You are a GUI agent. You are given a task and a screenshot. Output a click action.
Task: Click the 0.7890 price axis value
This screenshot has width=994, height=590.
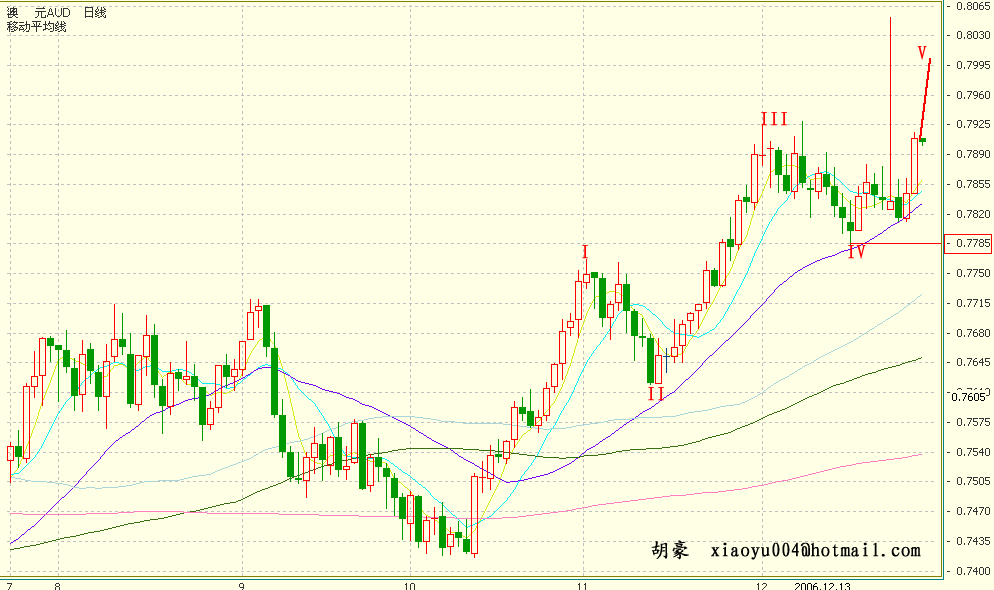pos(973,154)
